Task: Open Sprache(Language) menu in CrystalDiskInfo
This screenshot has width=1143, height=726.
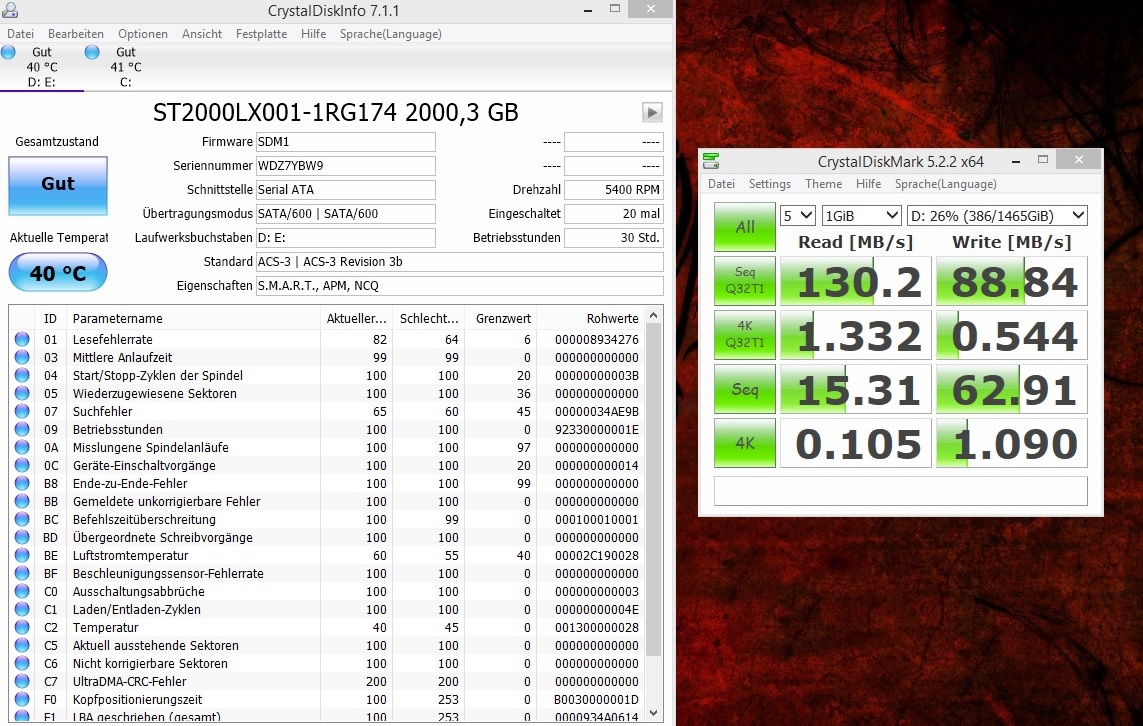Action: [391, 34]
